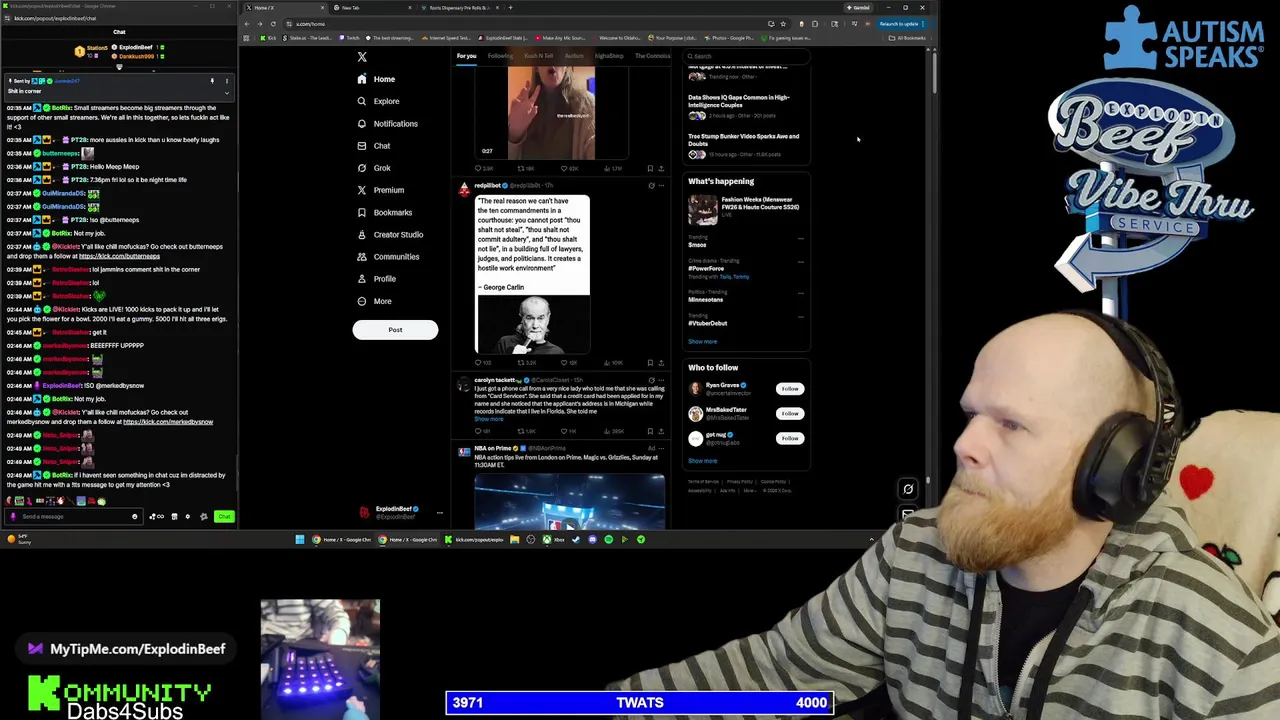
Task: Open the Kick bookmark
Action: [268, 38]
